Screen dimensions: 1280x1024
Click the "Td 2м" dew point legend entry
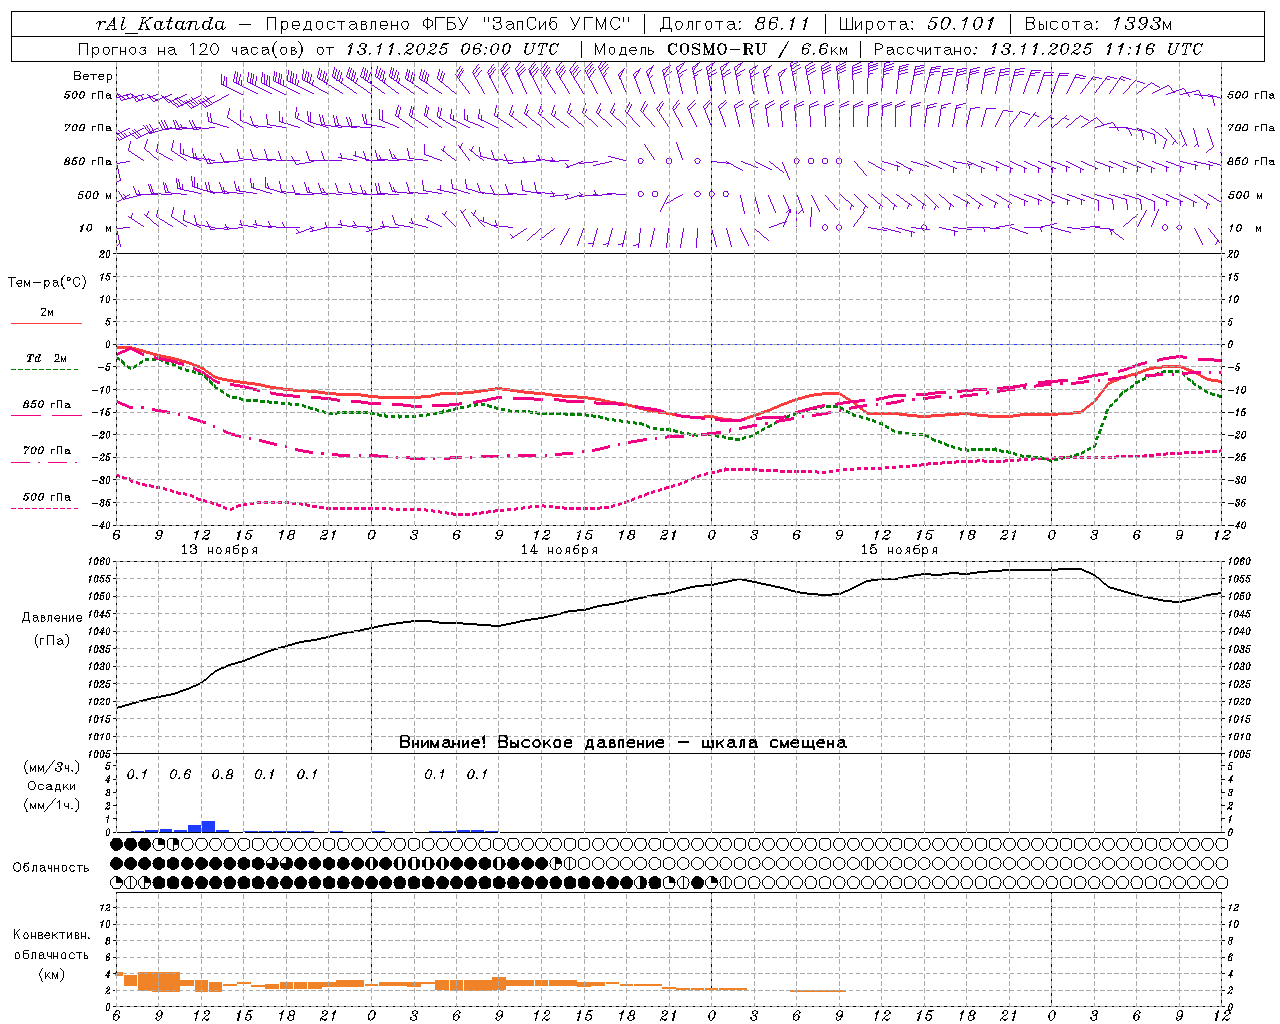(47, 358)
